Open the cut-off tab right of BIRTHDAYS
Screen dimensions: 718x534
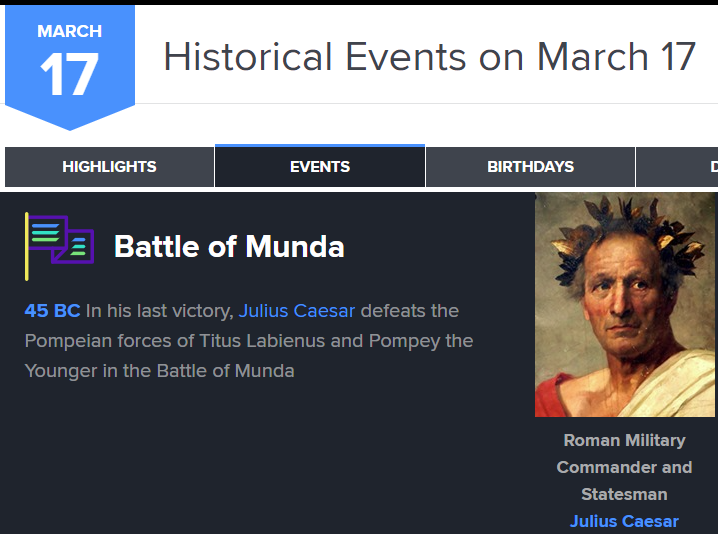677,167
